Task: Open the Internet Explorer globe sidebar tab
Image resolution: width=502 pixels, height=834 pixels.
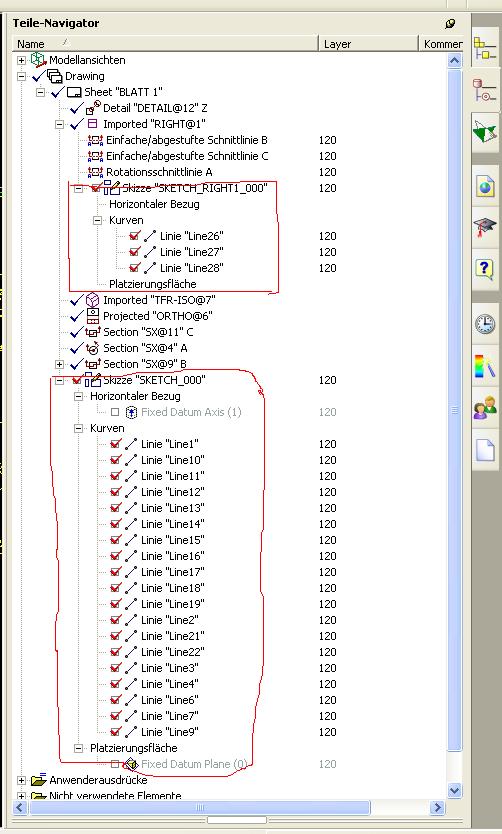Action: (x=485, y=187)
